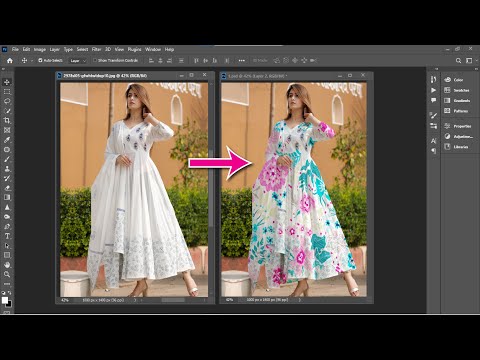Screen dimensions: 480x360
Task: Select the Magic Wand selection tool
Action: (x=7, y=111)
